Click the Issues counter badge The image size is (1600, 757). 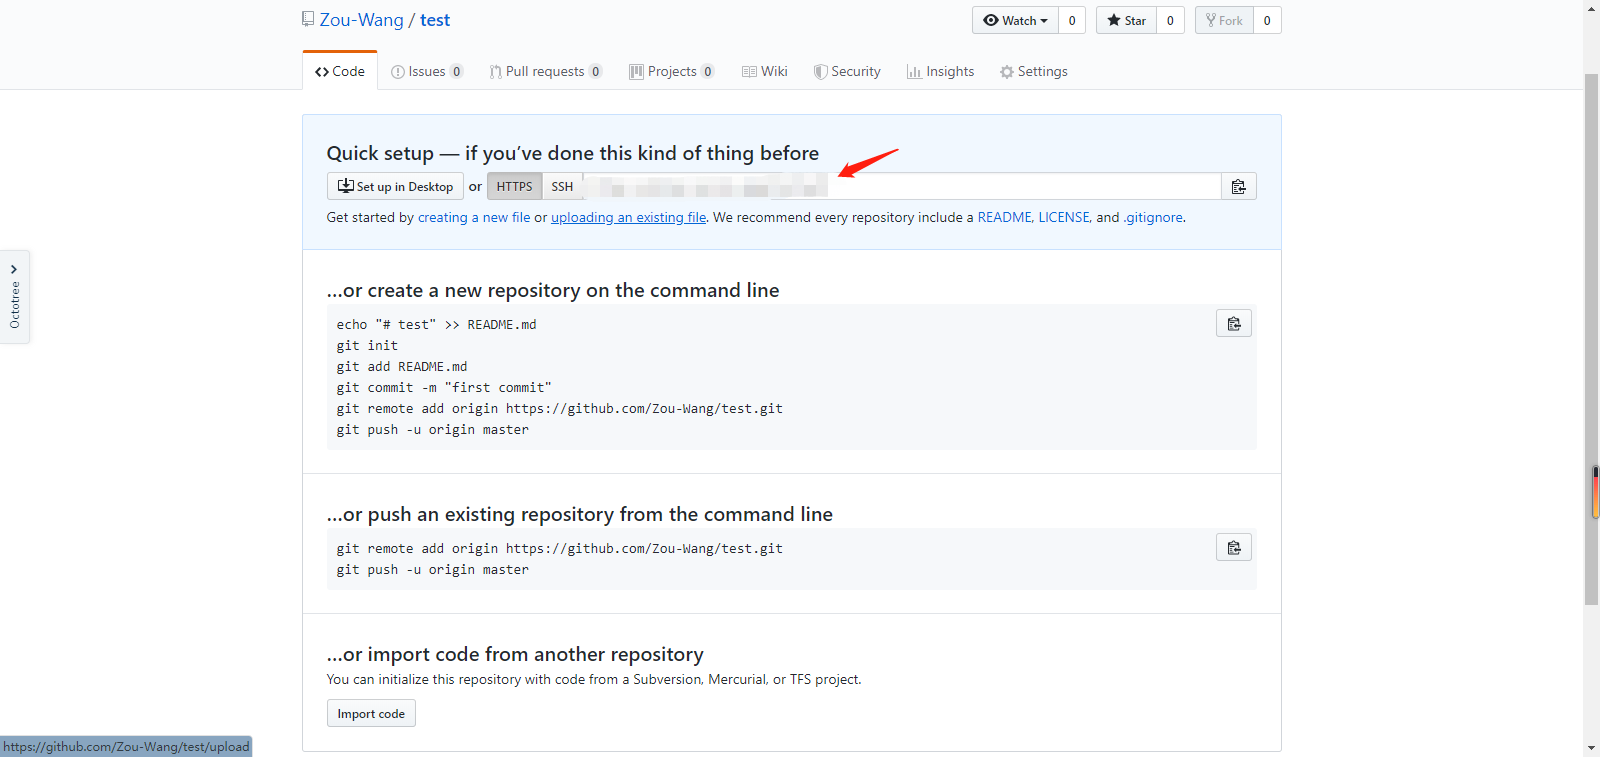pyautogui.click(x=456, y=71)
